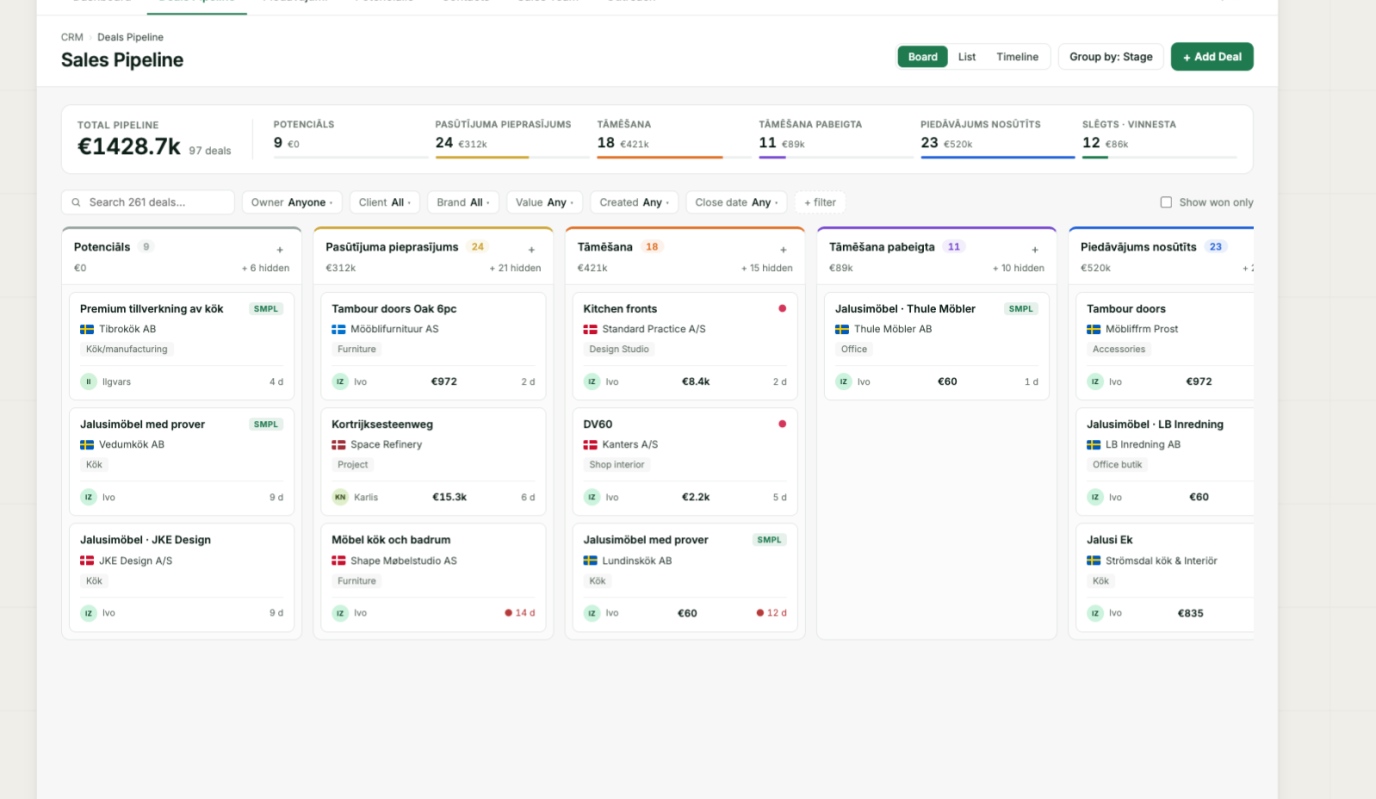Click the SMPL badge on the Lundinskök AB card
Viewport: 1376px width, 799px height.
pos(769,540)
